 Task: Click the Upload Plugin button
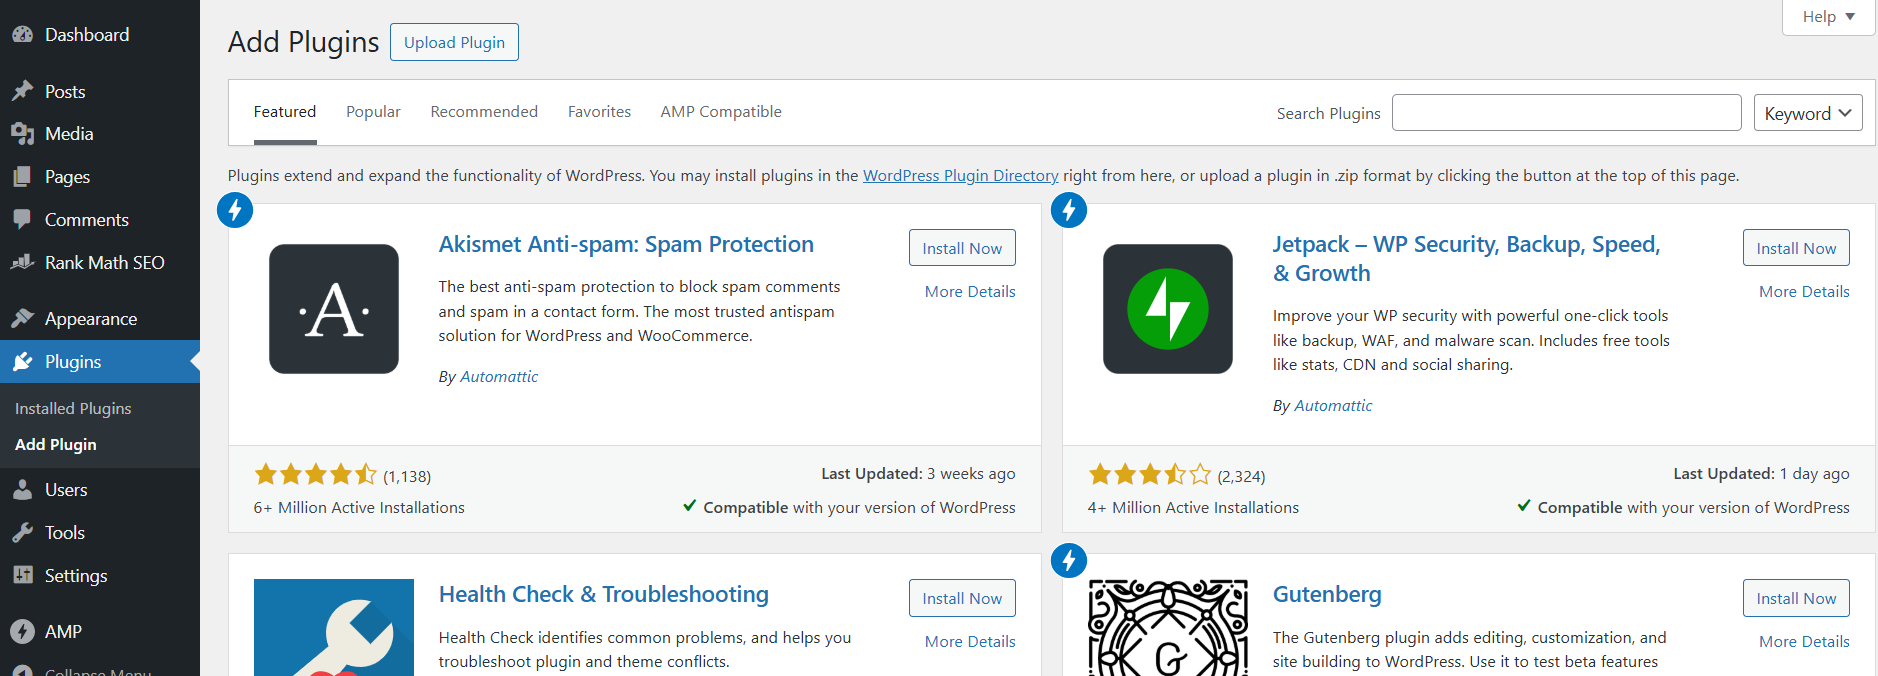(x=454, y=42)
